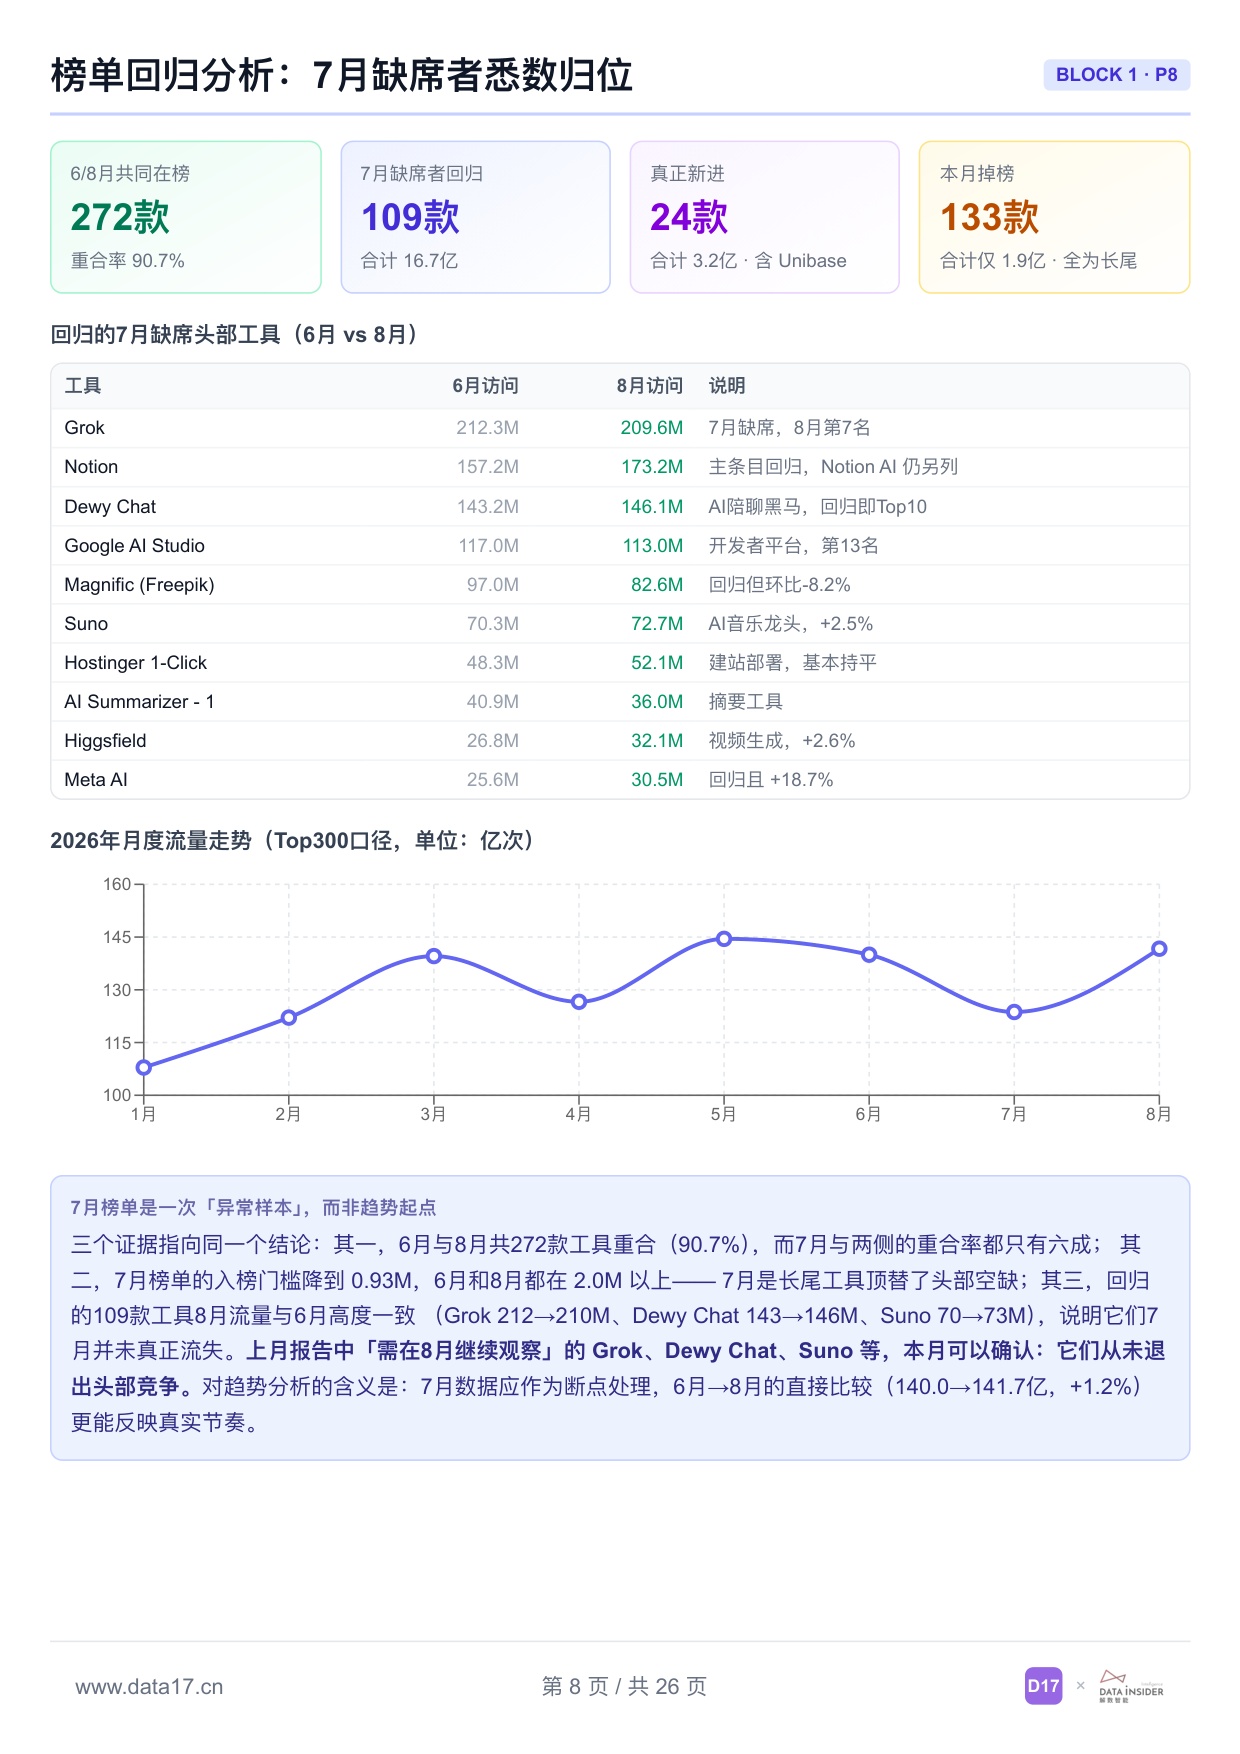Click the BLOCK 1 · P8 badge
Screen dimensions: 1240x1754
1116,75
